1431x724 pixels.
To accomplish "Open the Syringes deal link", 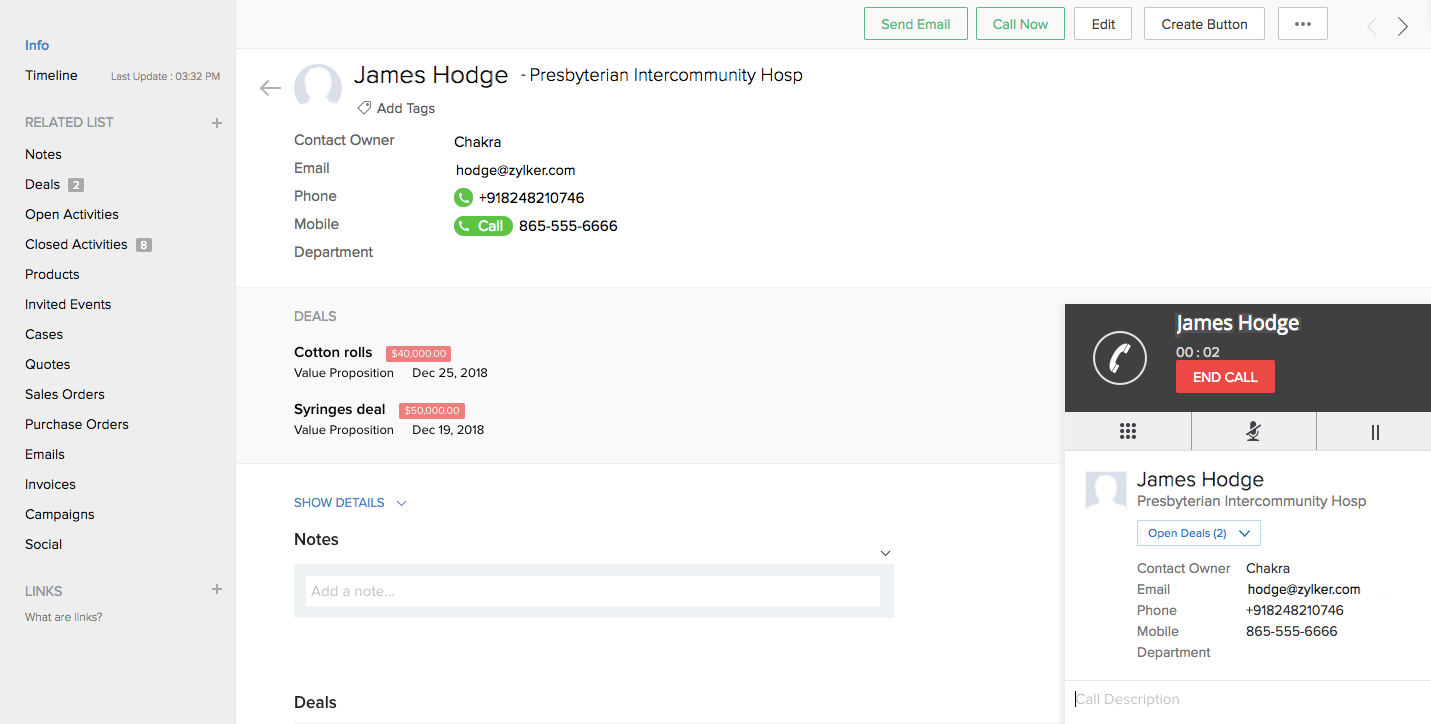I will click(x=340, y=409).
